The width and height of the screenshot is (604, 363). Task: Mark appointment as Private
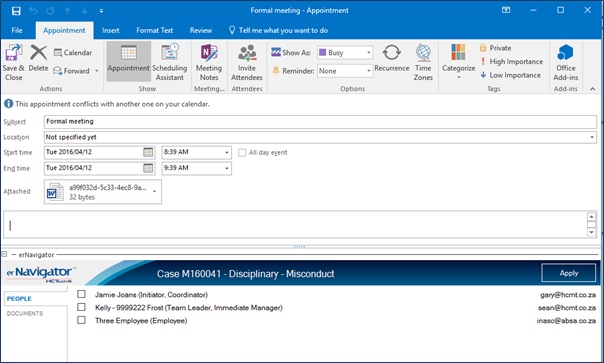[495, 48]
